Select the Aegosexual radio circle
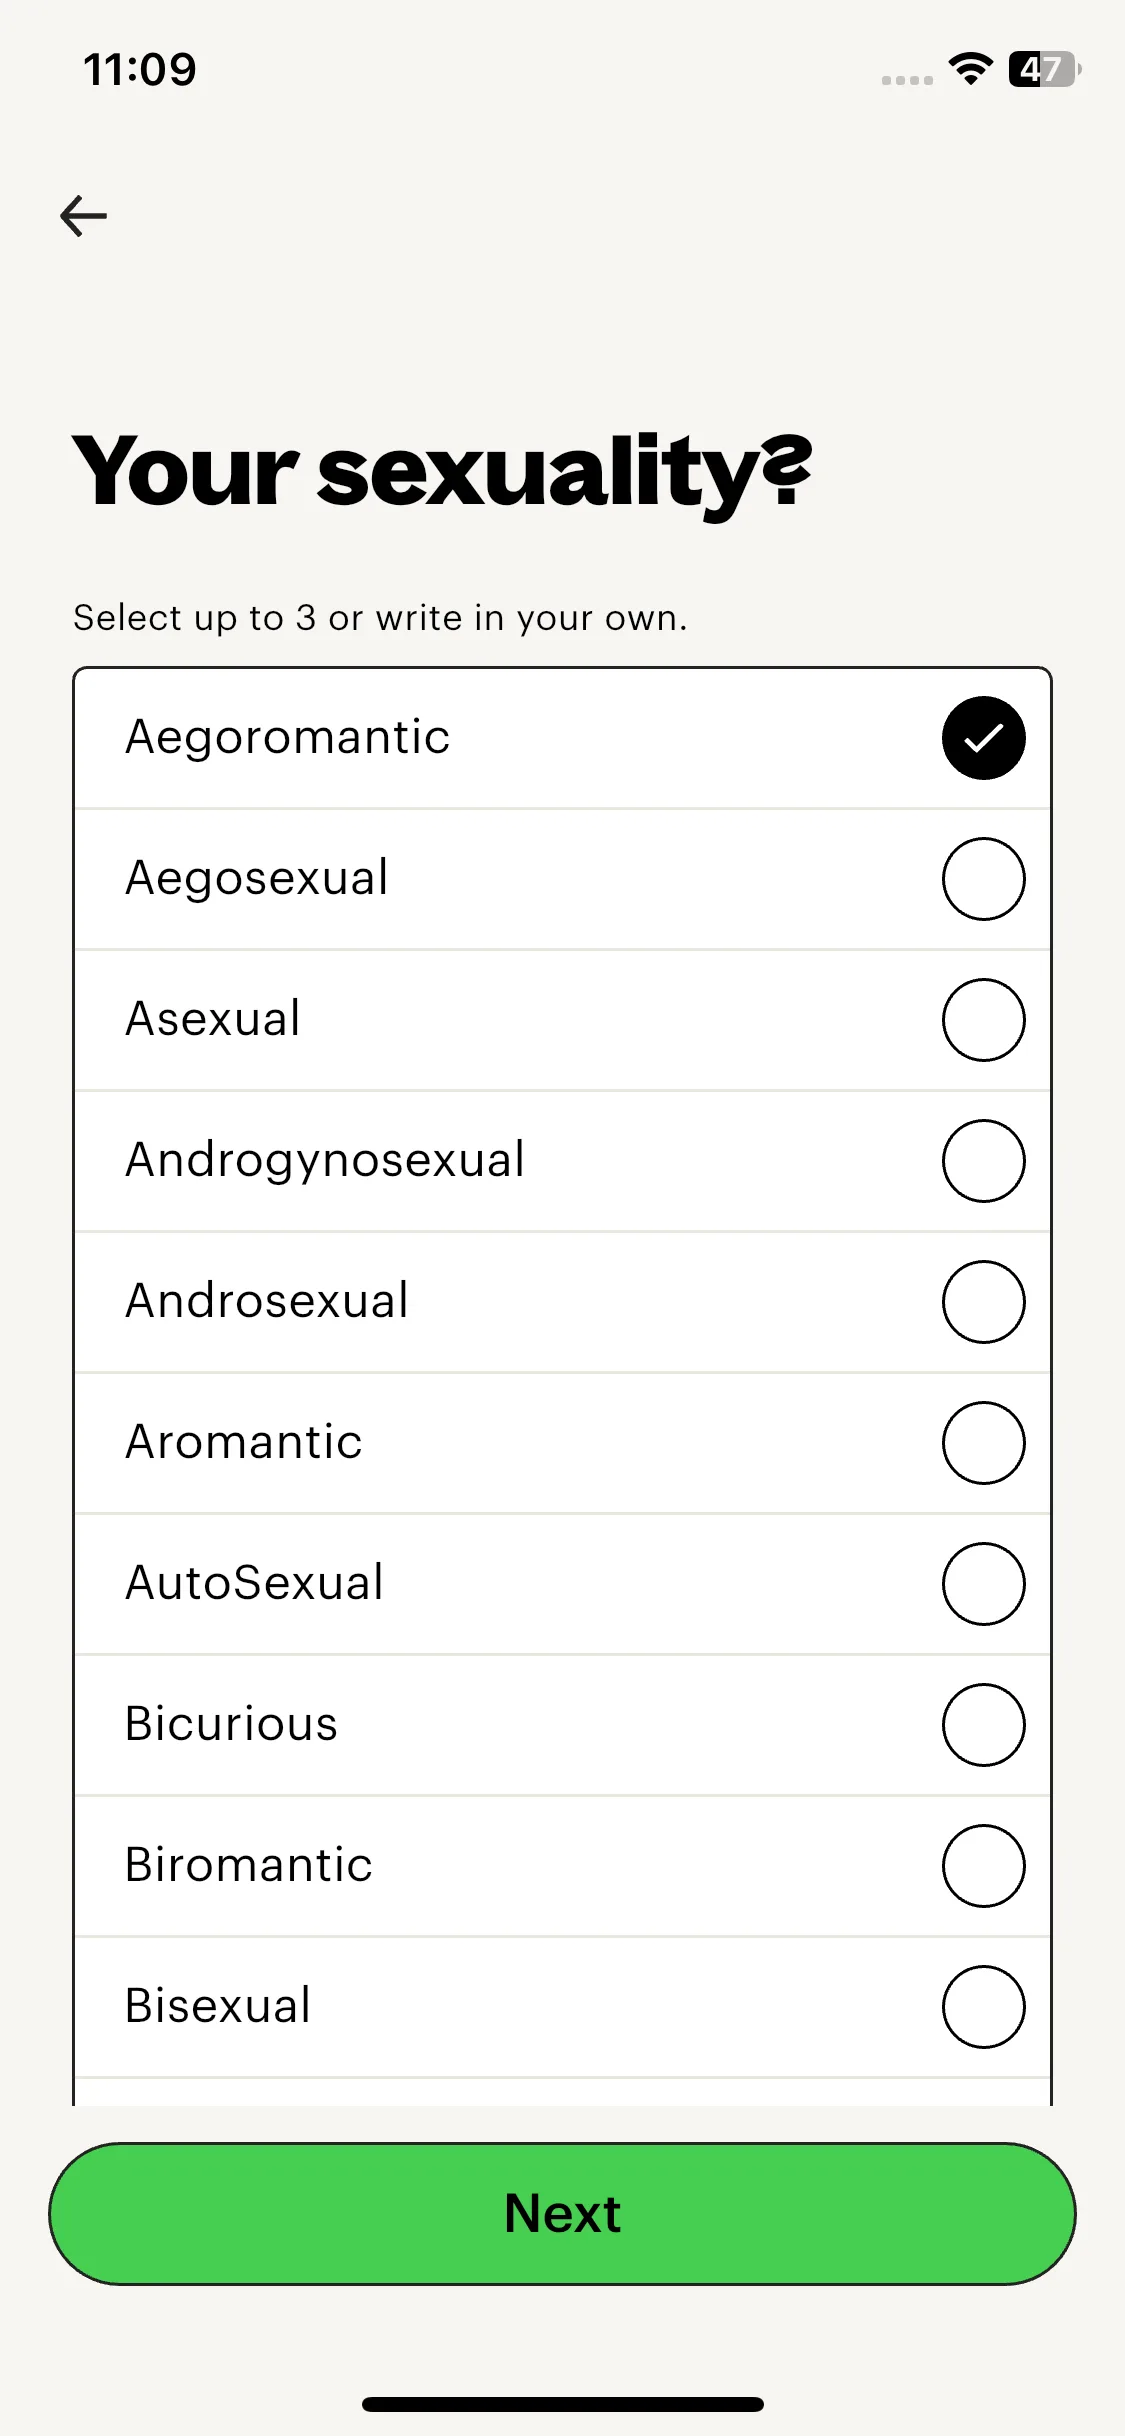Screen dimensions: 1125x2436 (x=983, y=879)
